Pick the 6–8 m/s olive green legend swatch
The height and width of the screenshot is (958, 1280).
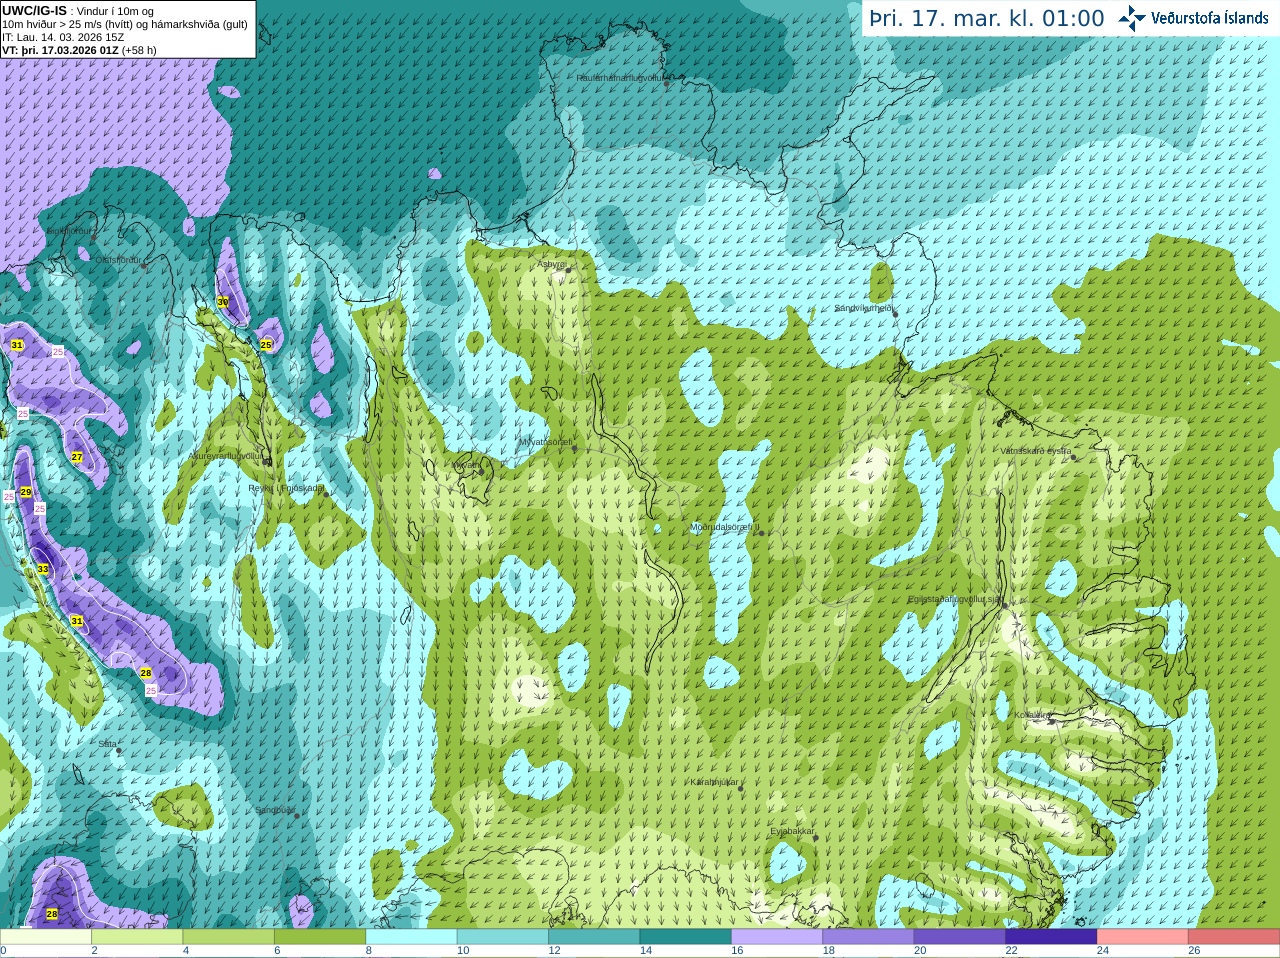click(320, 937)
